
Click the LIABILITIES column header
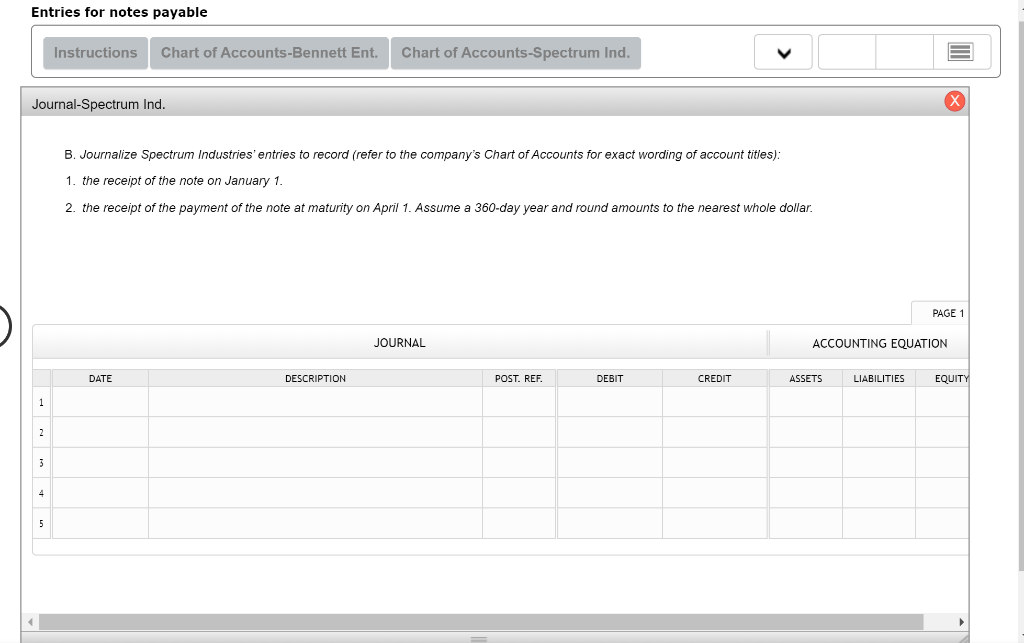tap(879, 379)
